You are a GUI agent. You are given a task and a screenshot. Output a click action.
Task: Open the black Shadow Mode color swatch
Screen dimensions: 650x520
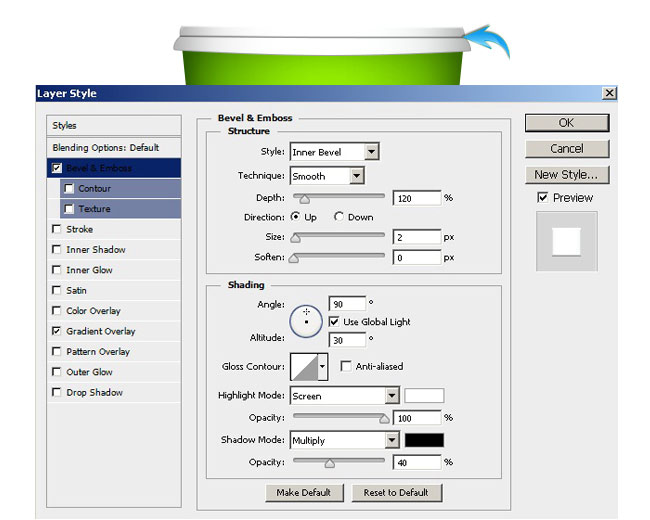[x=424, y=440]
